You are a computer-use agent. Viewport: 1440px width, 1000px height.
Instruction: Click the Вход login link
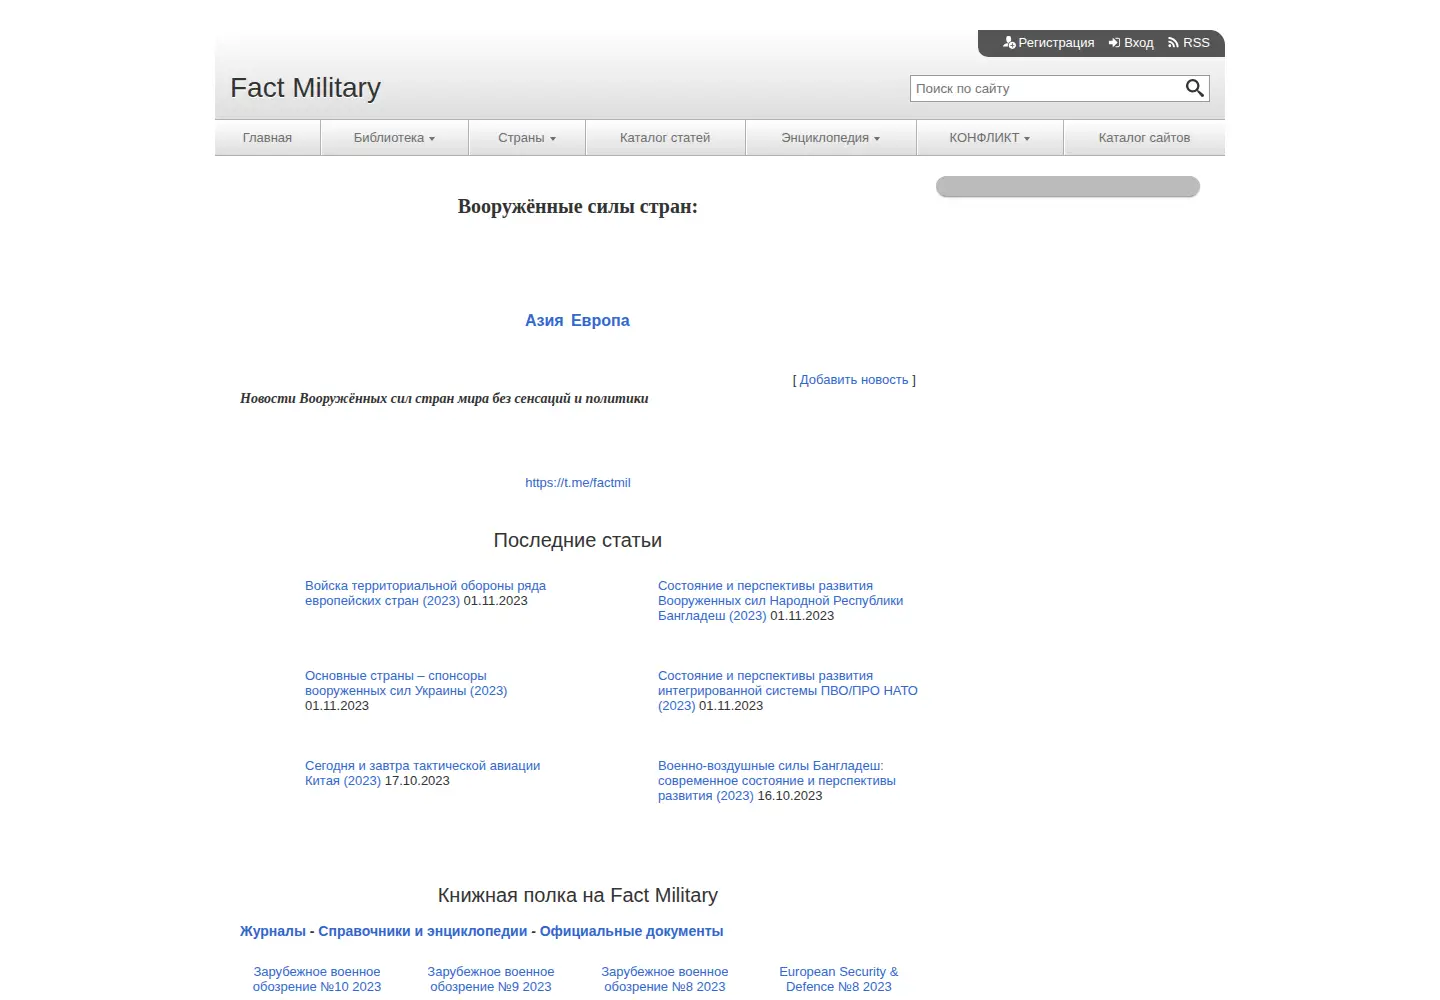1138,43
